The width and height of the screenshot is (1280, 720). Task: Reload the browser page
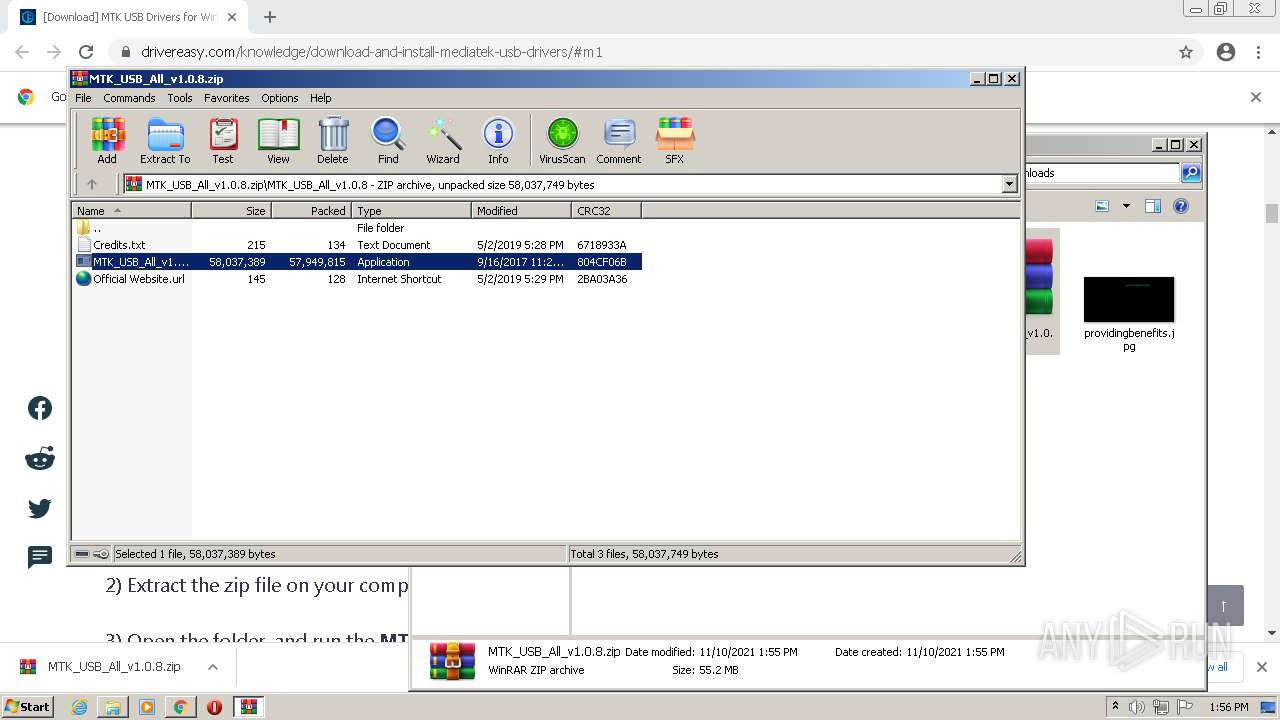(x=86, y=52)
